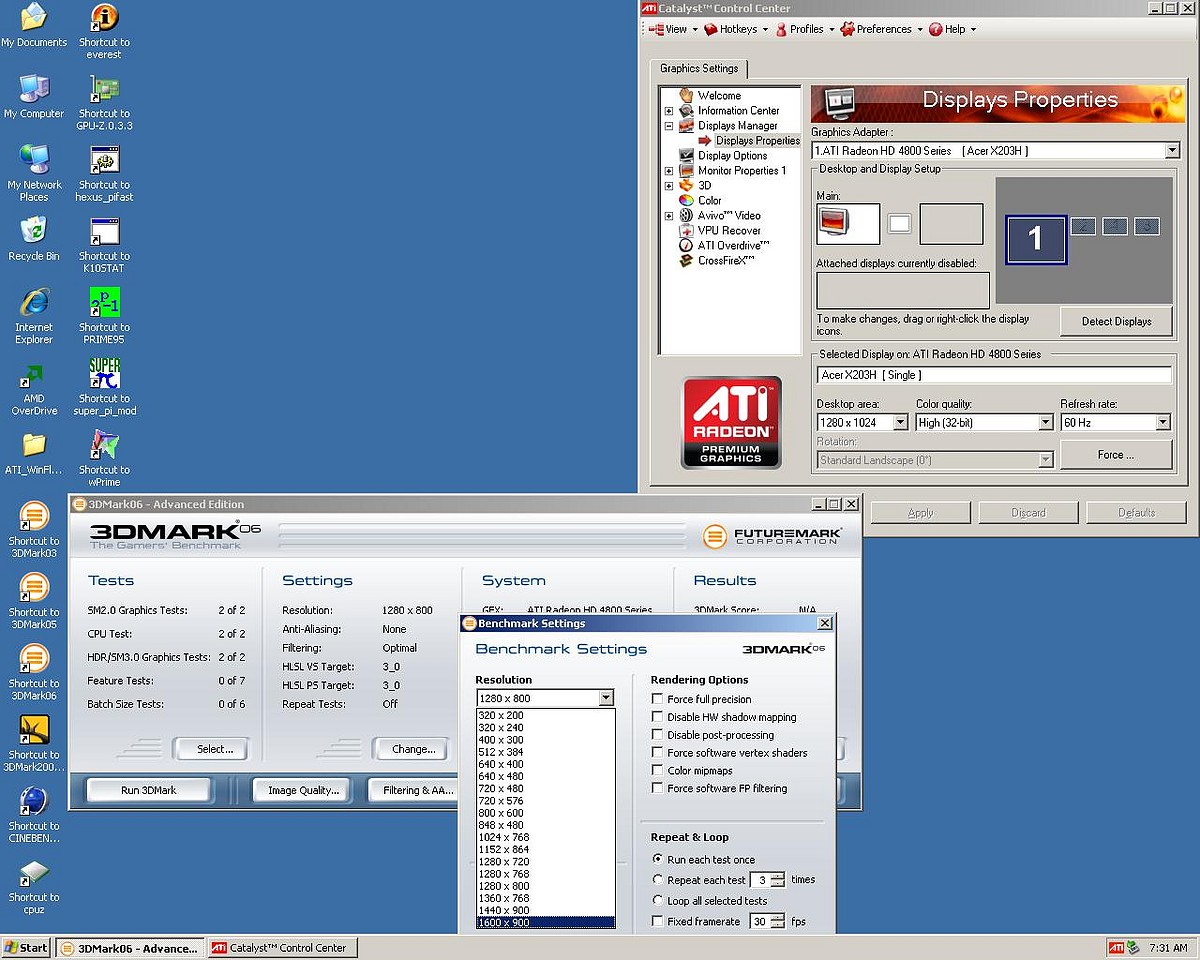The image size is (1200, 960).
Task: Open the Windows Start menu
Action: pyautogui.click(x=26, y=948)
